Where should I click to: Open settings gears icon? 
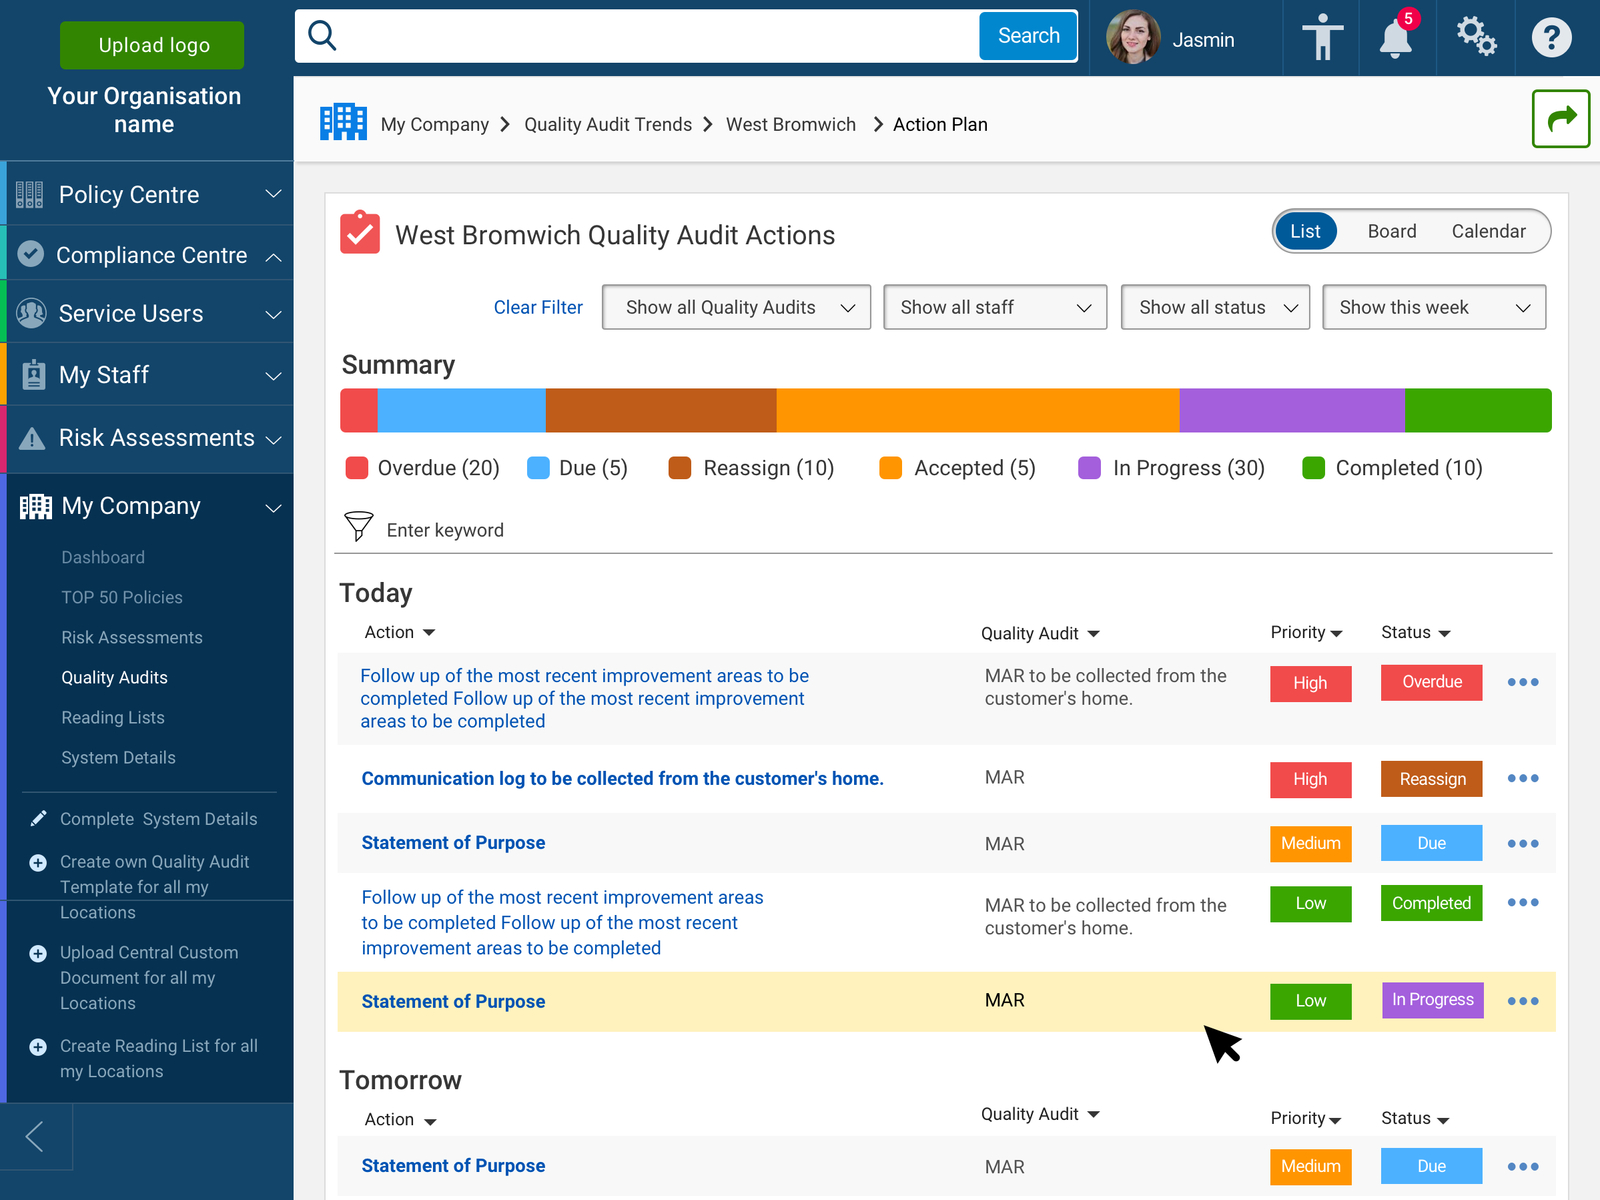1476,37
